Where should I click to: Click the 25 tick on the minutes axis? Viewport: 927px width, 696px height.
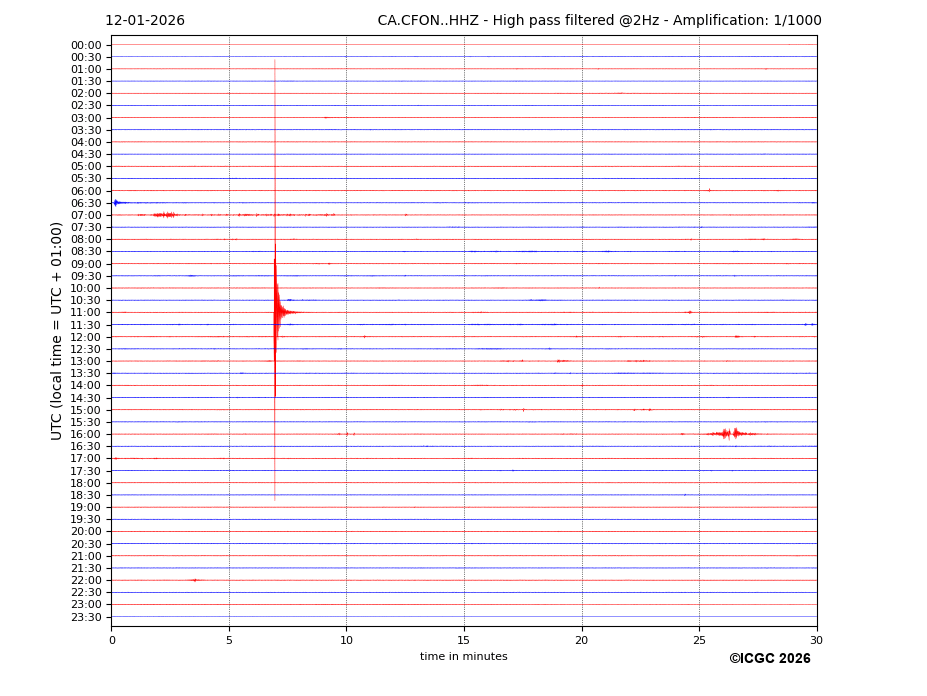tap(699, 640)
